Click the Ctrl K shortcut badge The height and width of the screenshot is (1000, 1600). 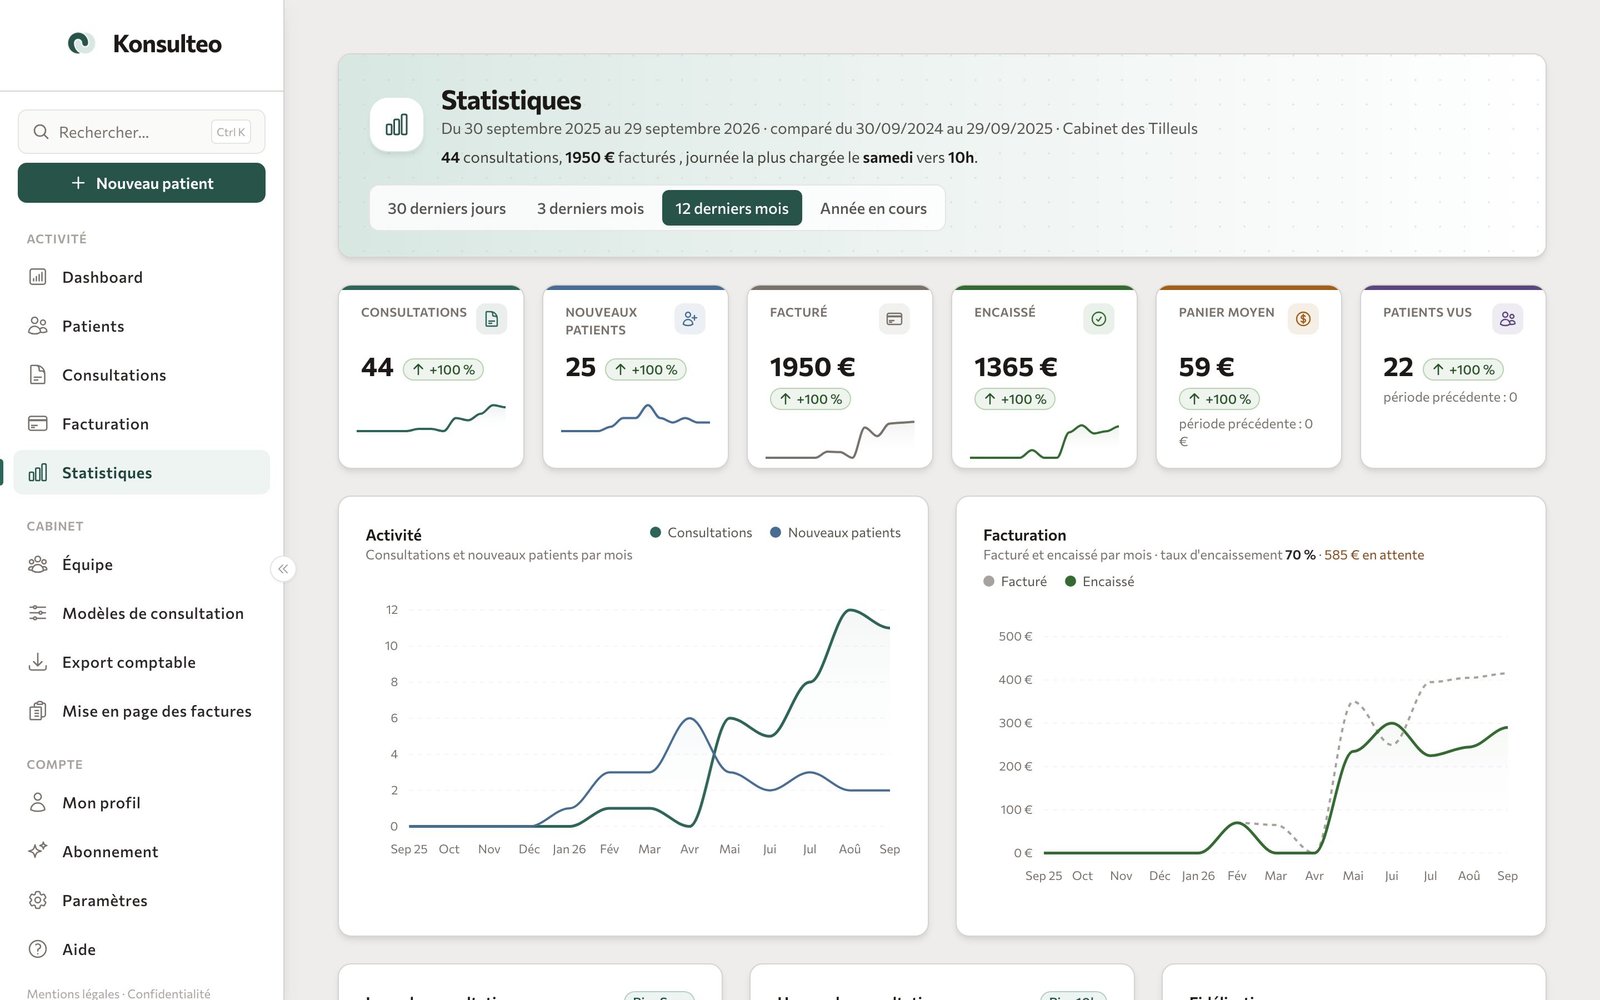pyautogui.click(x=231, y=132)
